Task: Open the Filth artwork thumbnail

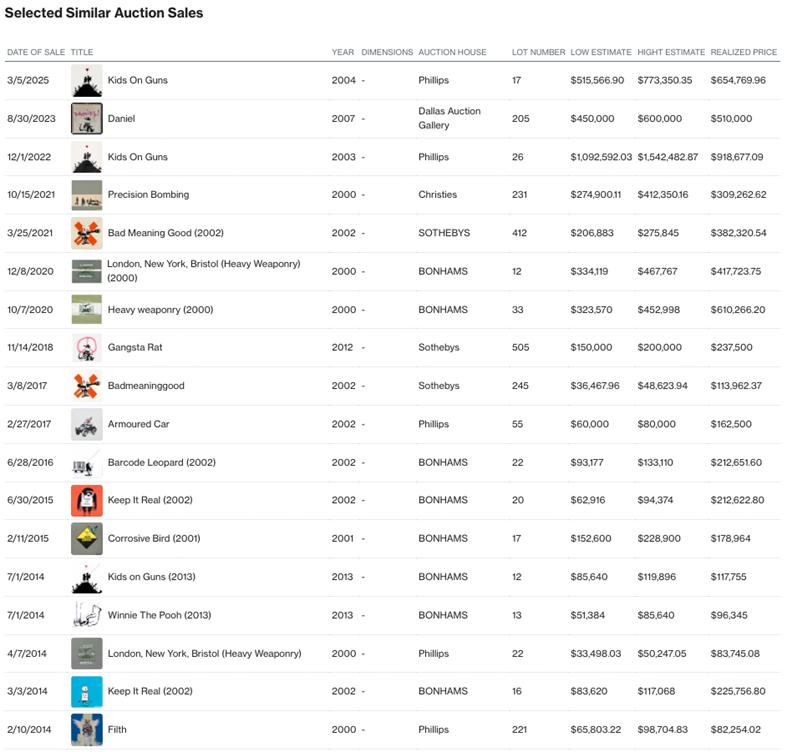Action: pyautogui.click(x=87, y=730)
